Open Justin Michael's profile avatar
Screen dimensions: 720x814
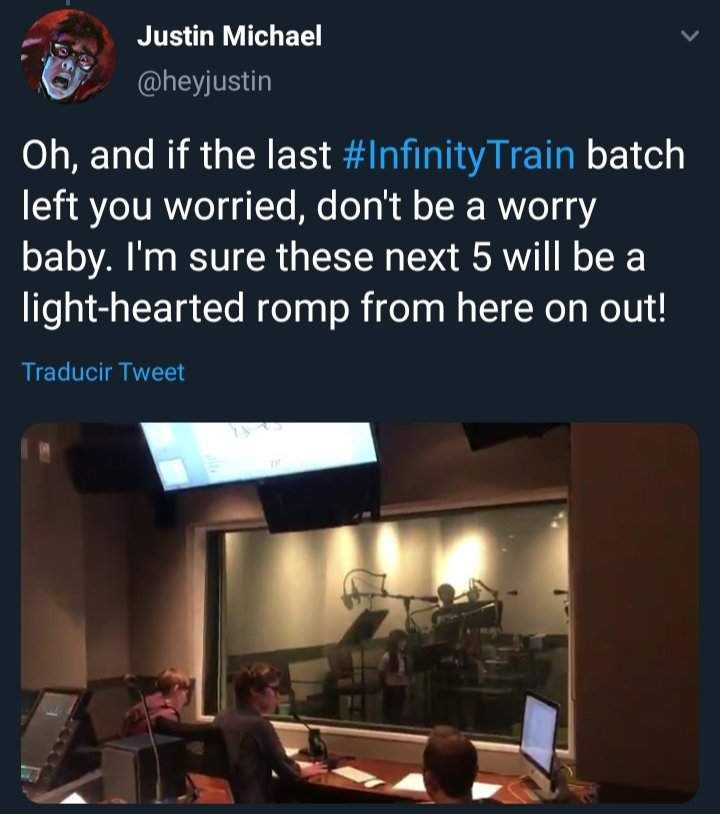(69, 57)
